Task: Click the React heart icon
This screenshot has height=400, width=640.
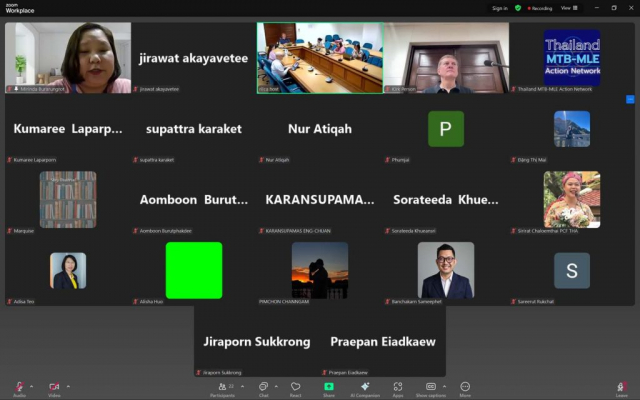Action: (x=296, y=386)
